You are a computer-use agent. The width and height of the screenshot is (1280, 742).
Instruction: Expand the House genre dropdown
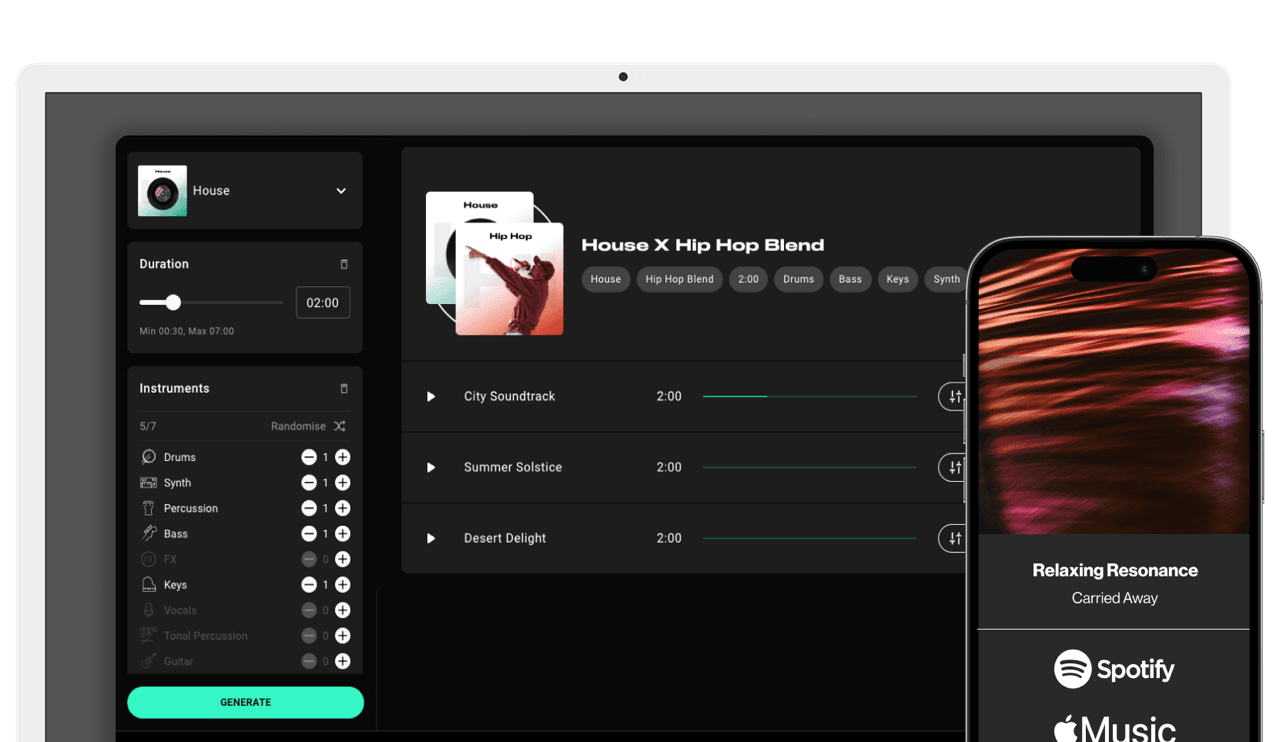pyautogui.click(x=341, y=191)
